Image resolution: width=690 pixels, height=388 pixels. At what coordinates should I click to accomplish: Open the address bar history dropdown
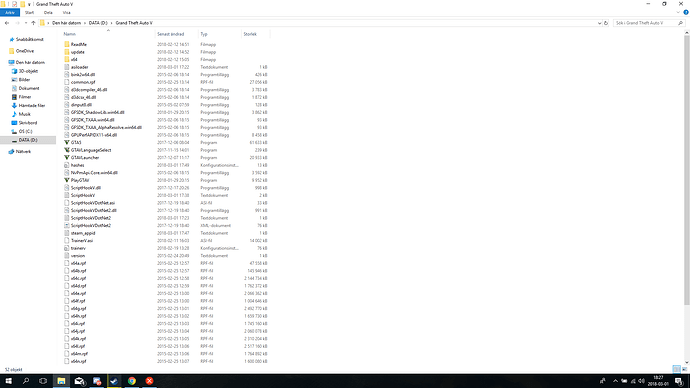coord(599,23)
